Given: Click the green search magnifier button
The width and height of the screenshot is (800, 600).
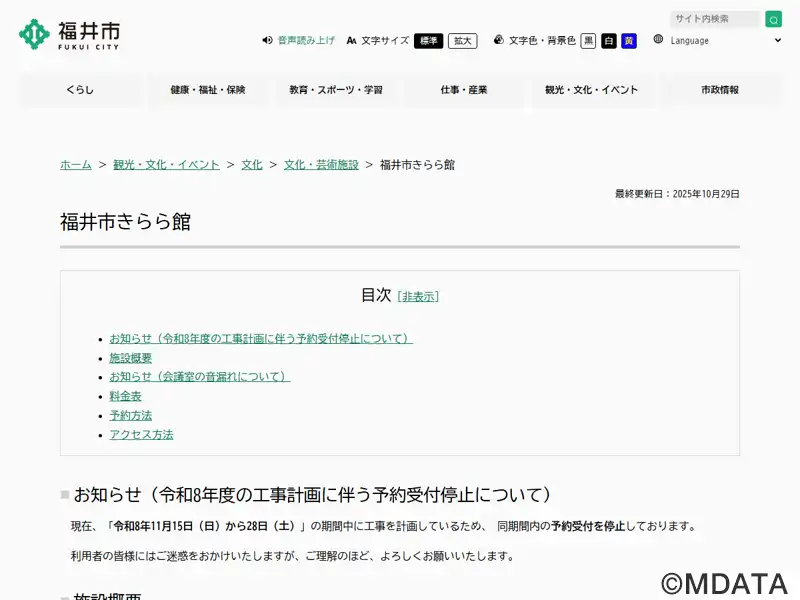Looking at the screenshot, I should [x=773, y=19].
